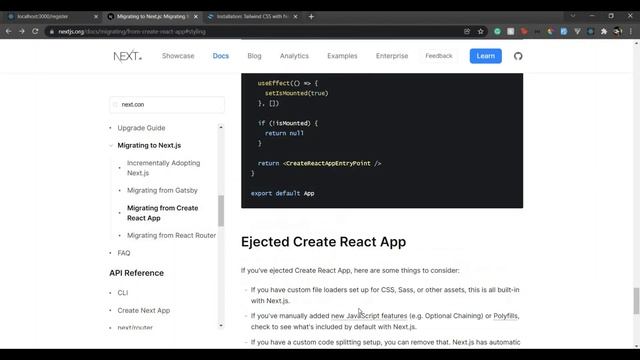Click the Ejected Create React App heading

[323, 242]
